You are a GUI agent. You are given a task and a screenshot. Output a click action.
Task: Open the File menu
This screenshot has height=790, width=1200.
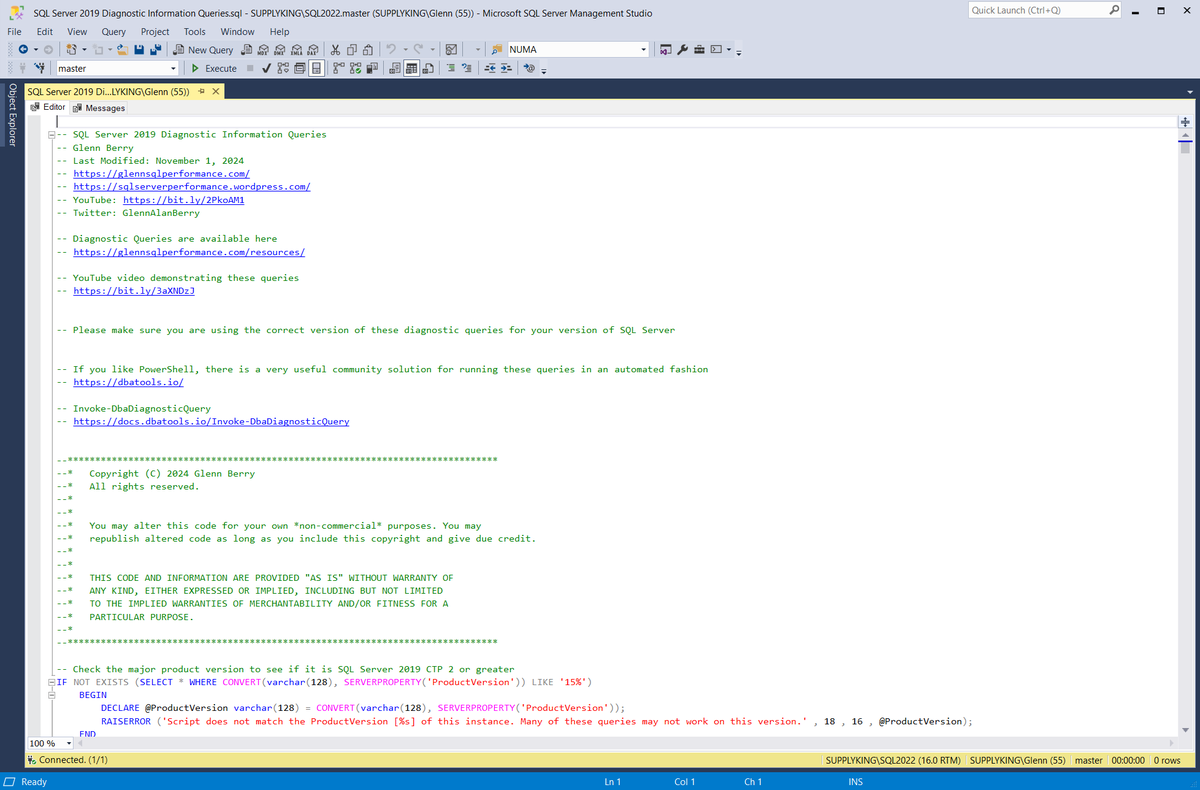click(x=16, y=31)
